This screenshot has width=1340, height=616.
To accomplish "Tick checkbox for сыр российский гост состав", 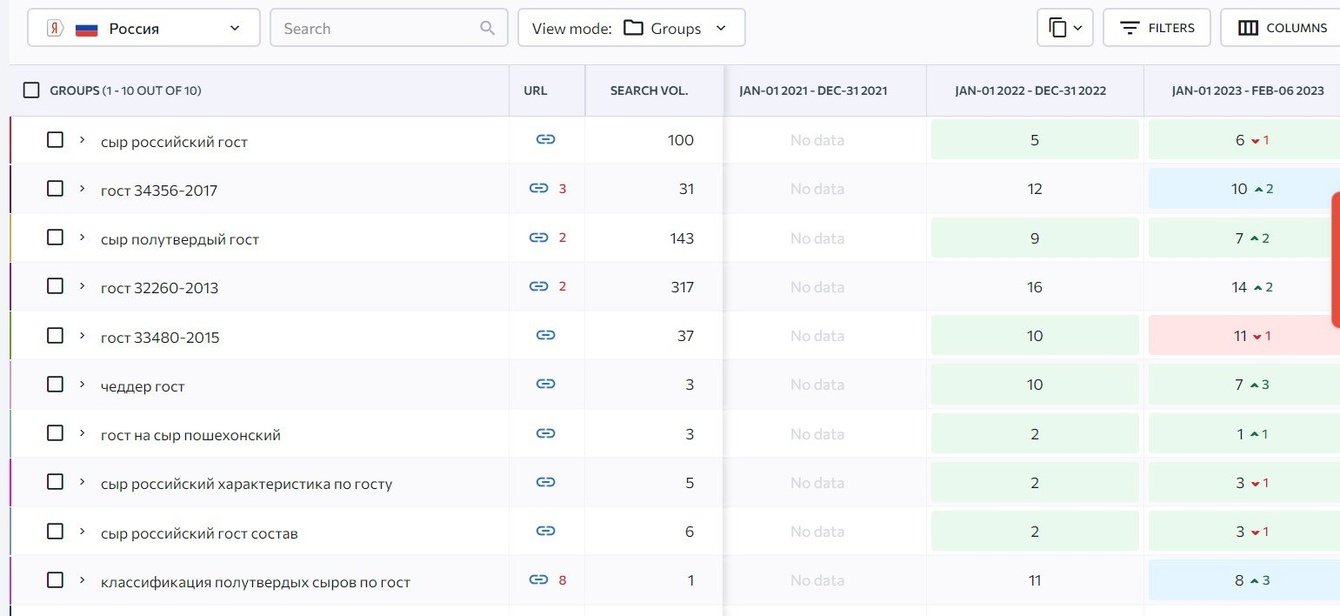I will coord(55,531).
